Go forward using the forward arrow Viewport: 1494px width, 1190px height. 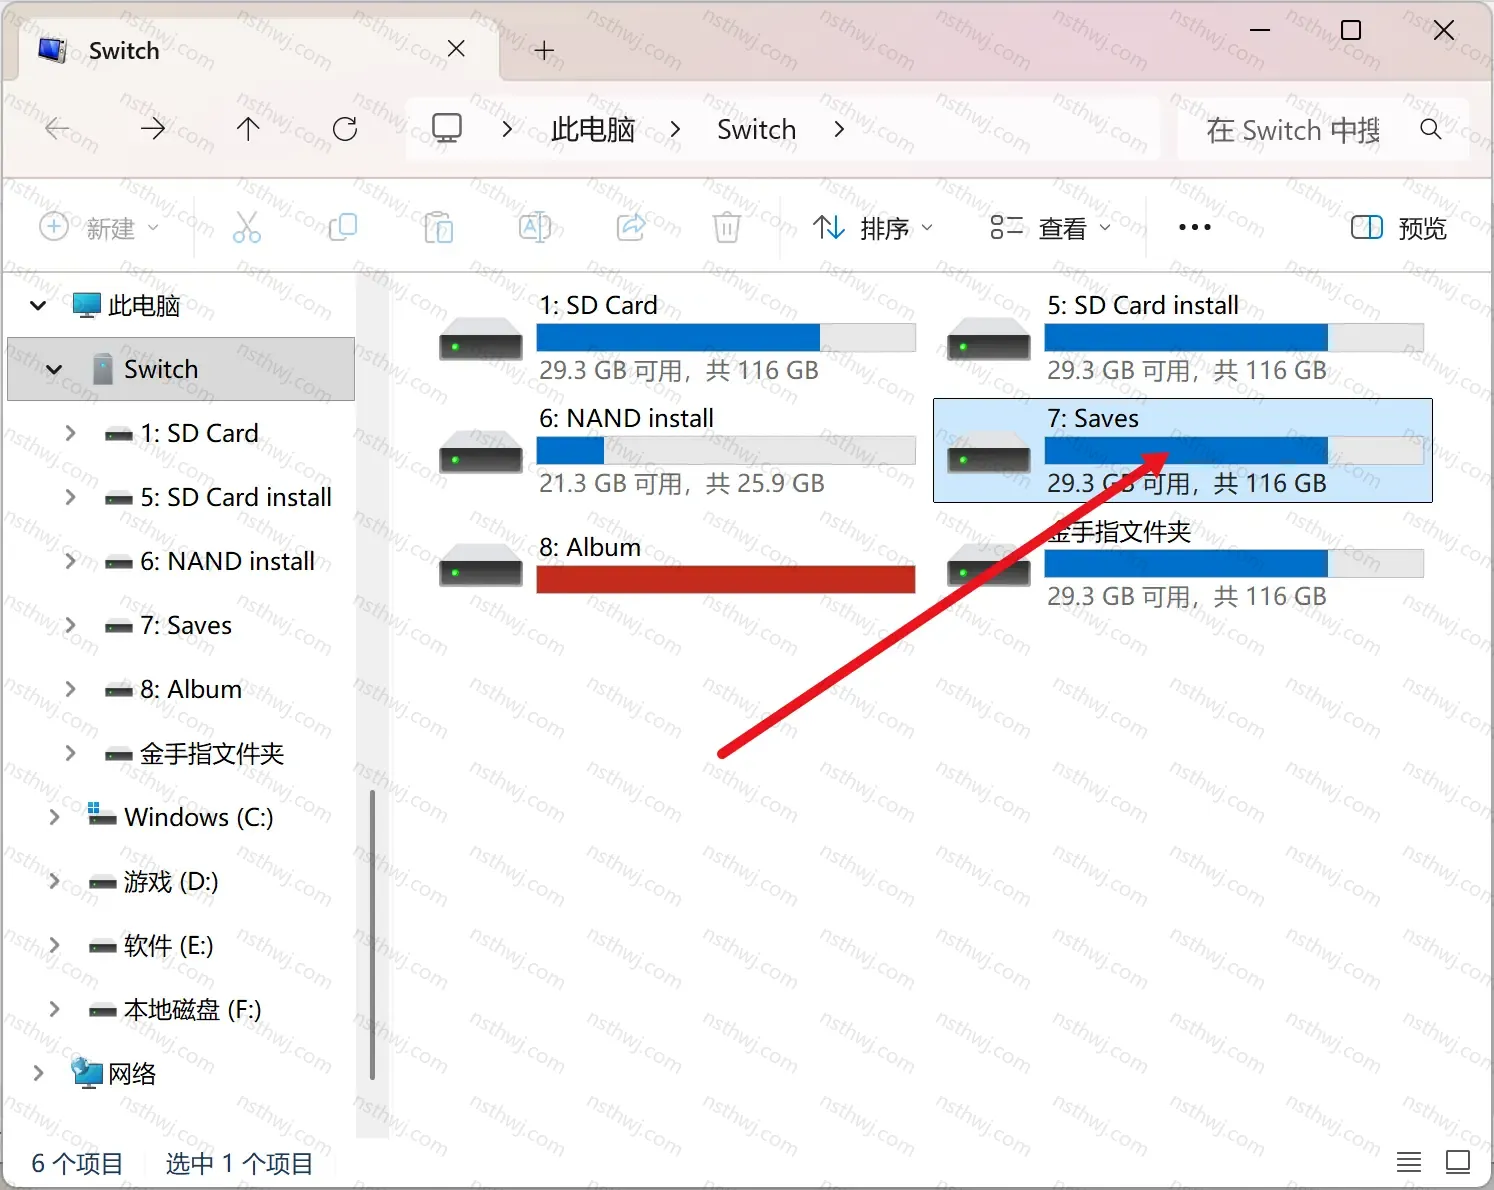(x=153, y=129)
